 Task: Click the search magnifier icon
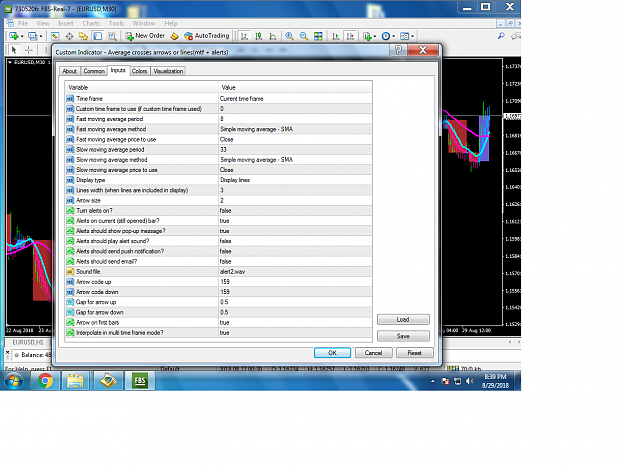(501, 36)
